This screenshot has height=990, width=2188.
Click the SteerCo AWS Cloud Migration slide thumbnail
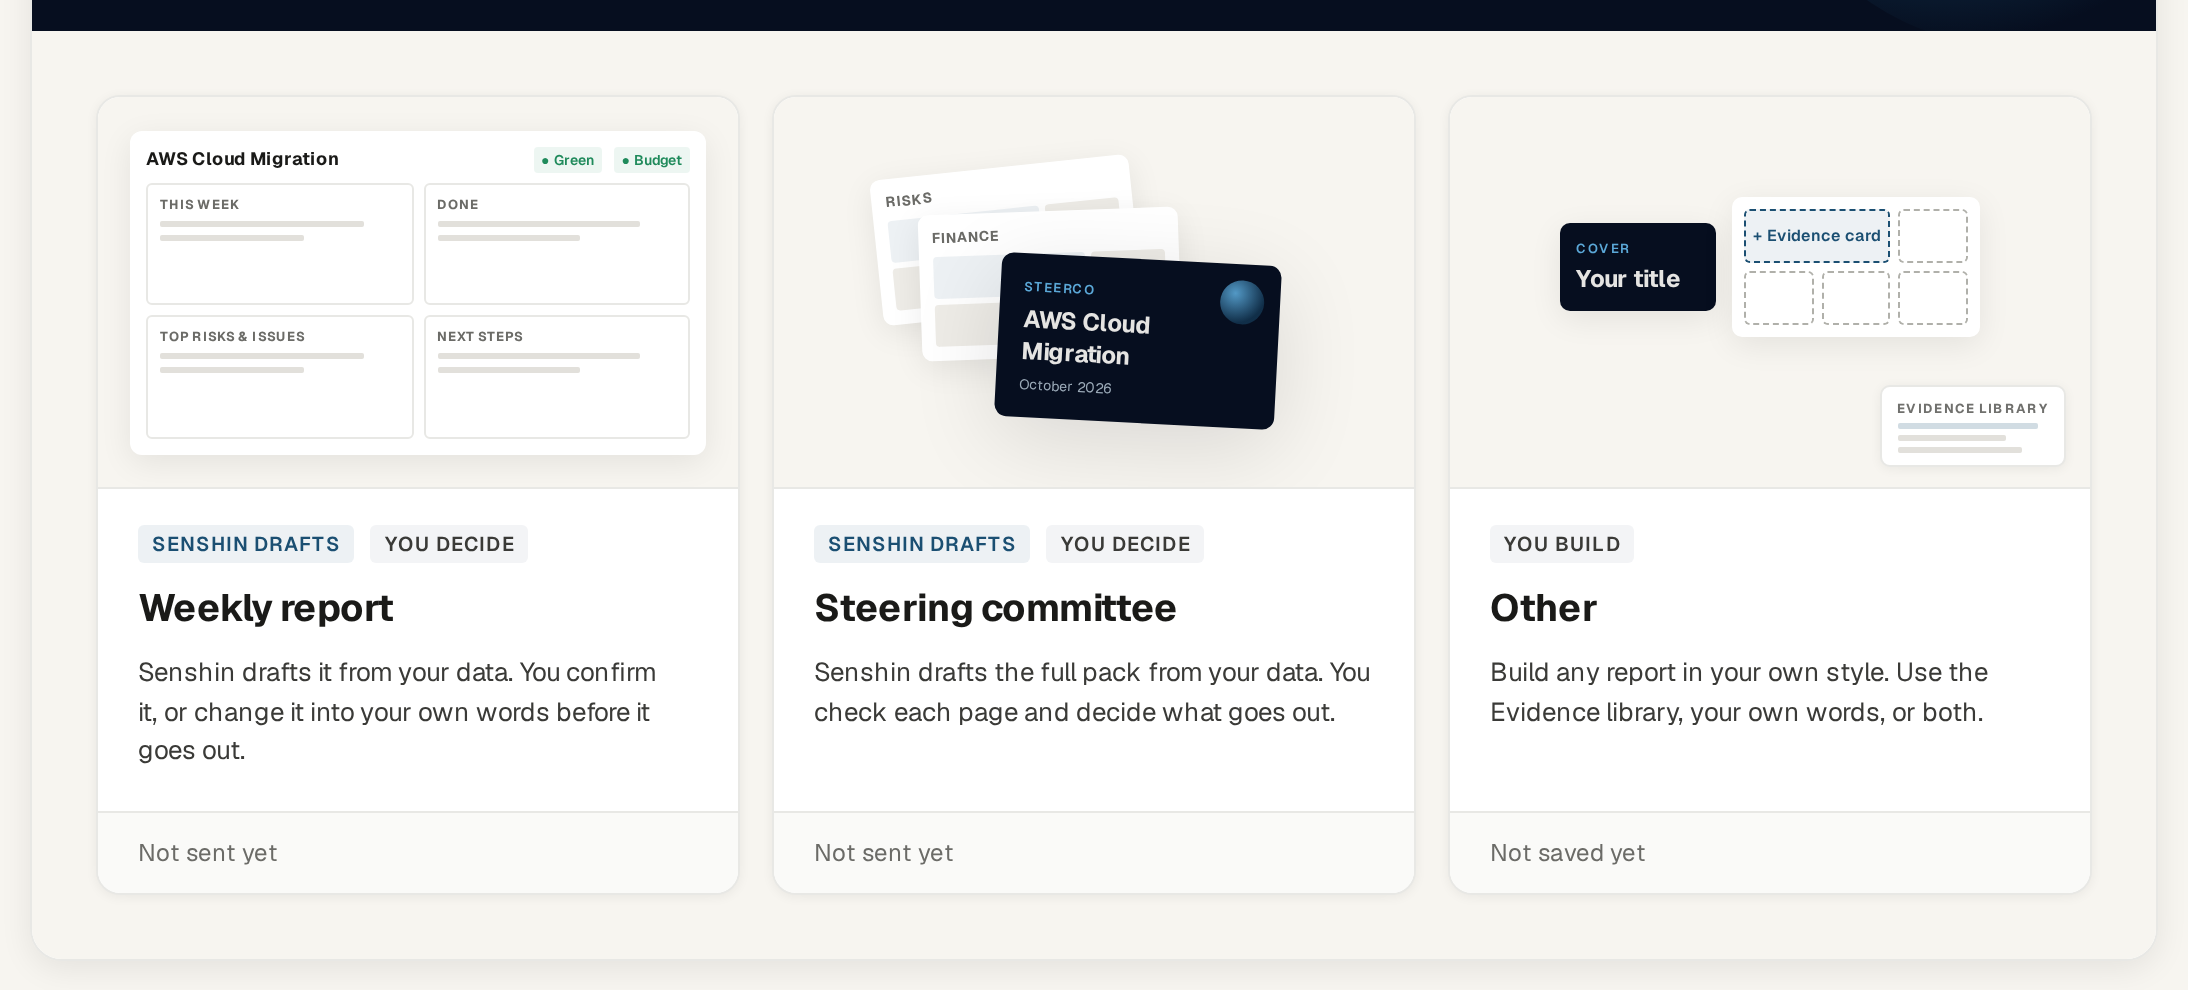(x=1137, y=341)
